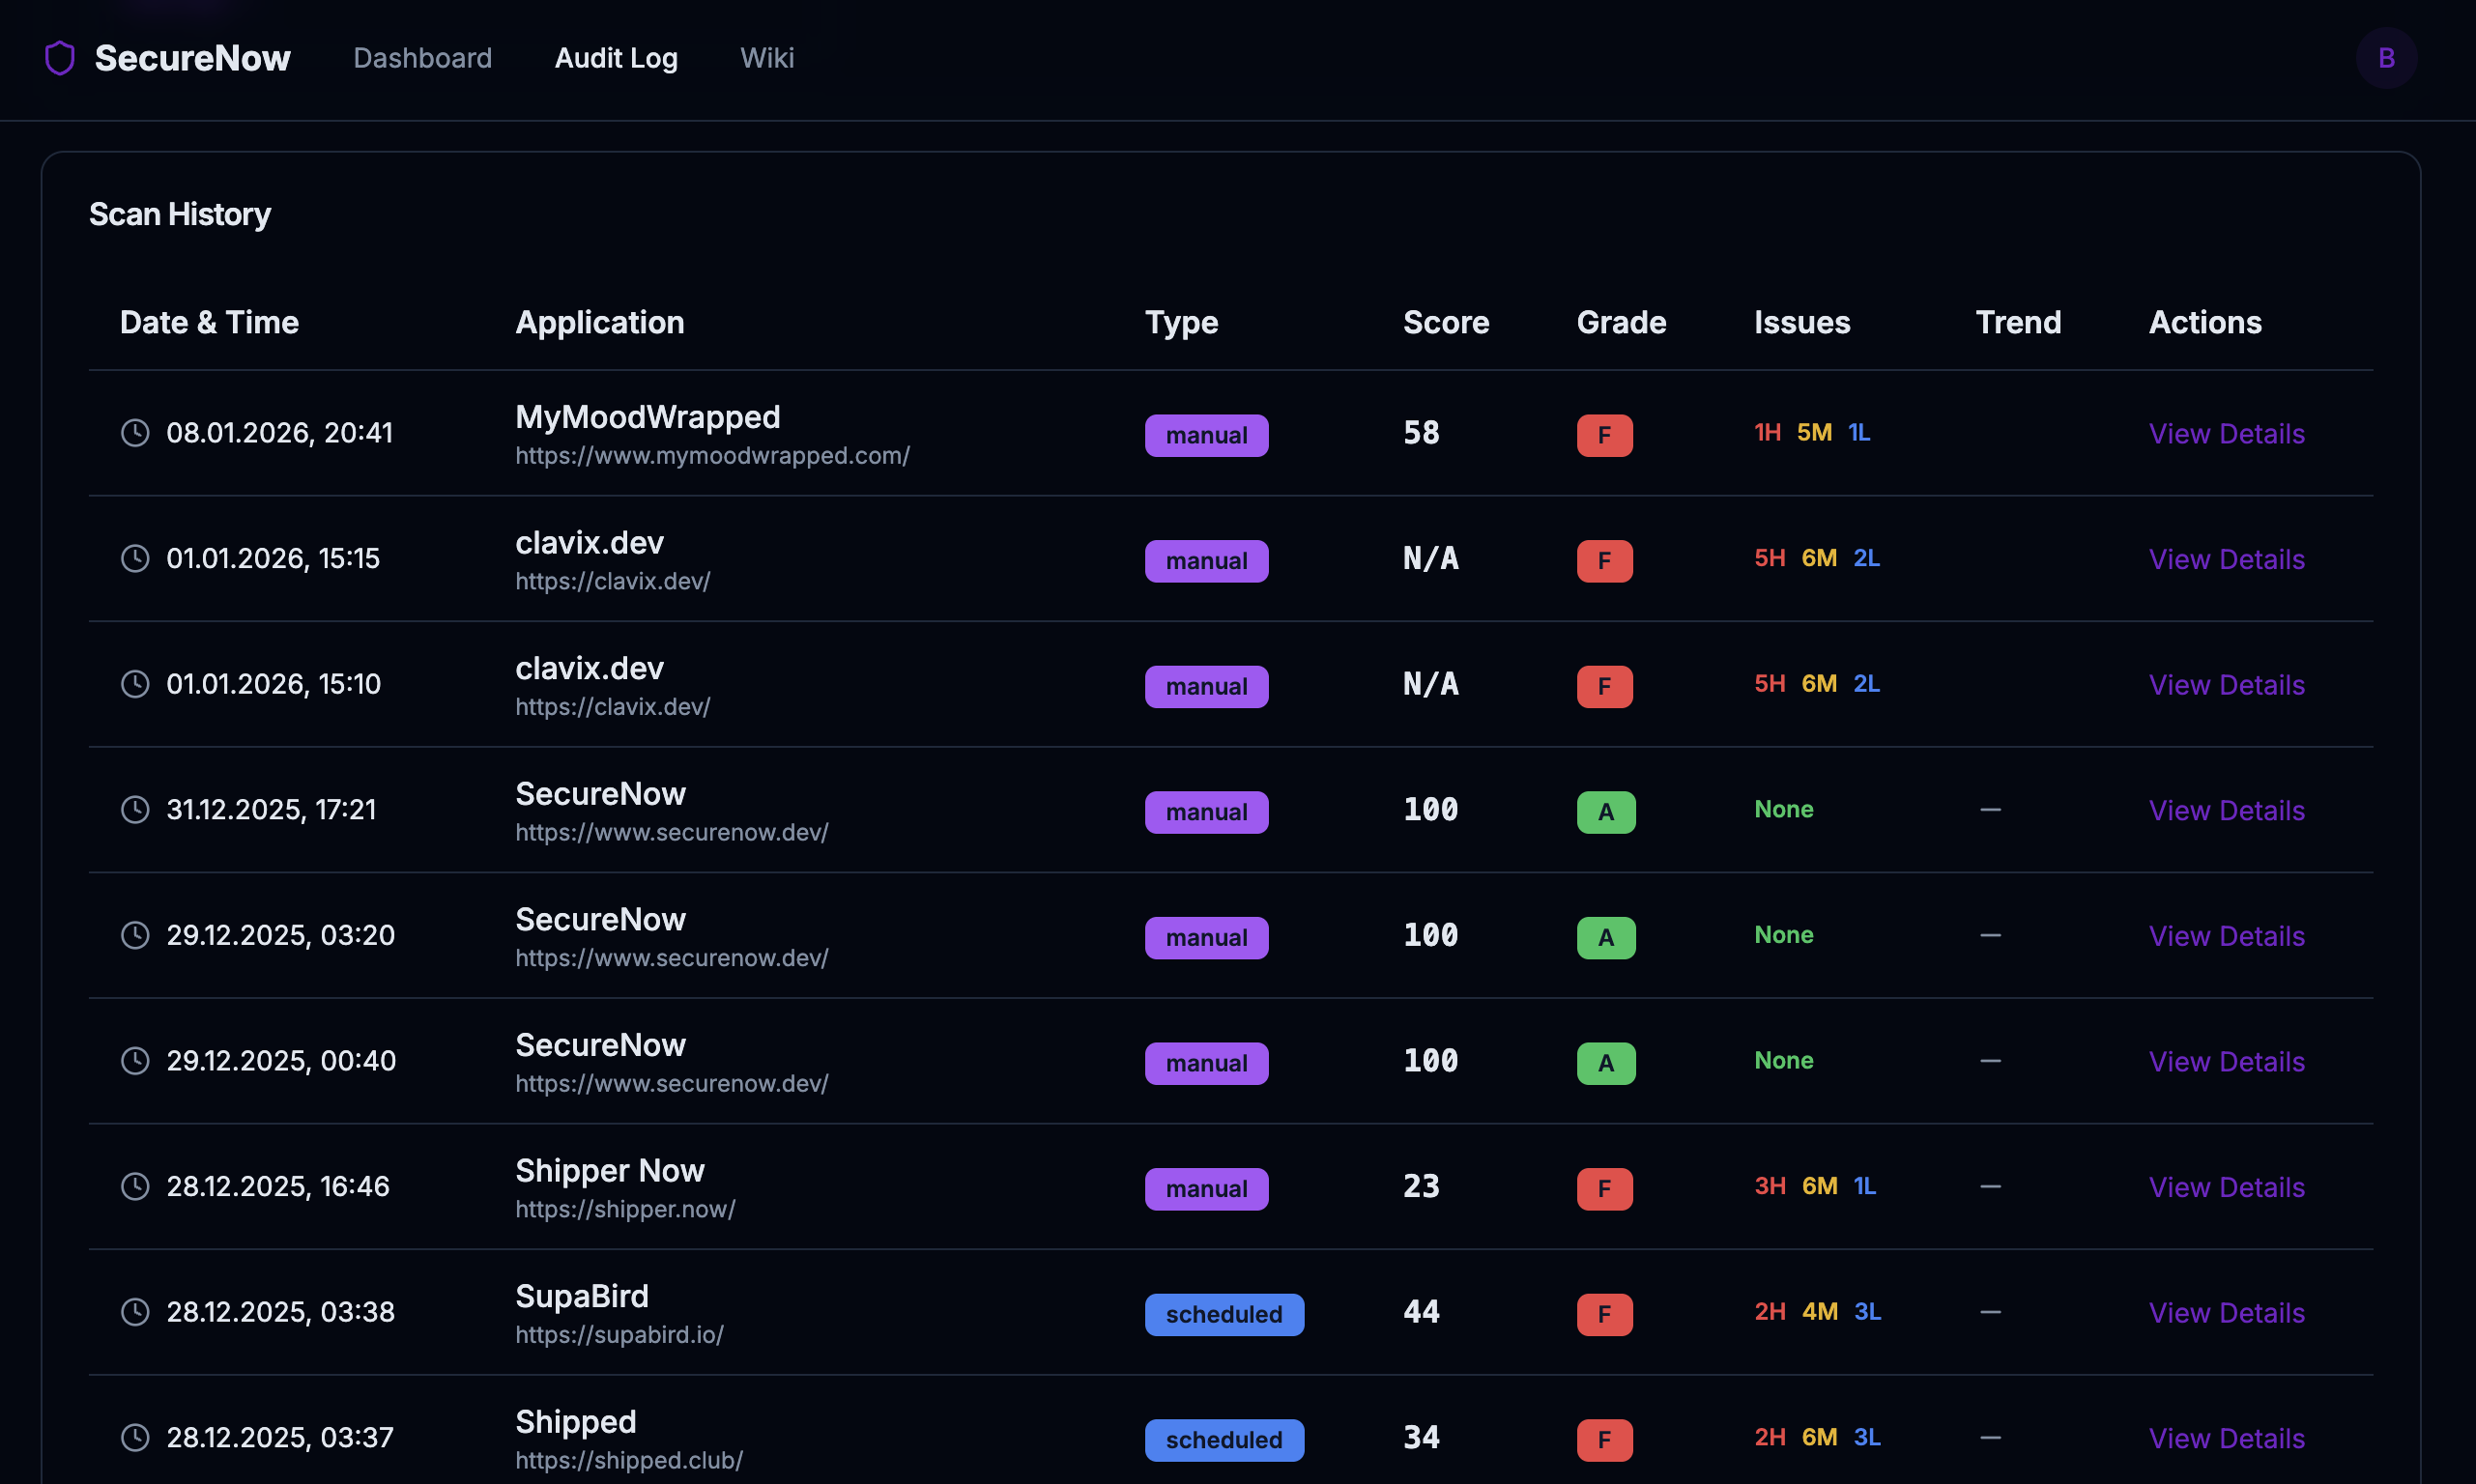Click the https://shipper.now/ URL
Image resolution: width=2476 pixels, height=1484 pixels.
point(625,1209)
